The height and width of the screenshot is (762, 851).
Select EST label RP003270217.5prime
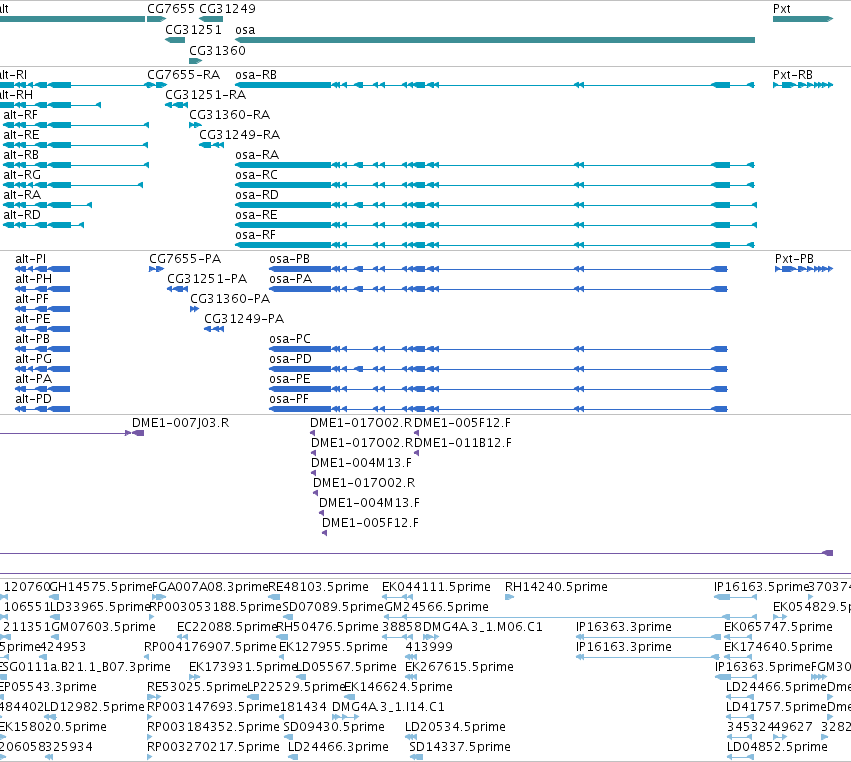click(213, 747)
